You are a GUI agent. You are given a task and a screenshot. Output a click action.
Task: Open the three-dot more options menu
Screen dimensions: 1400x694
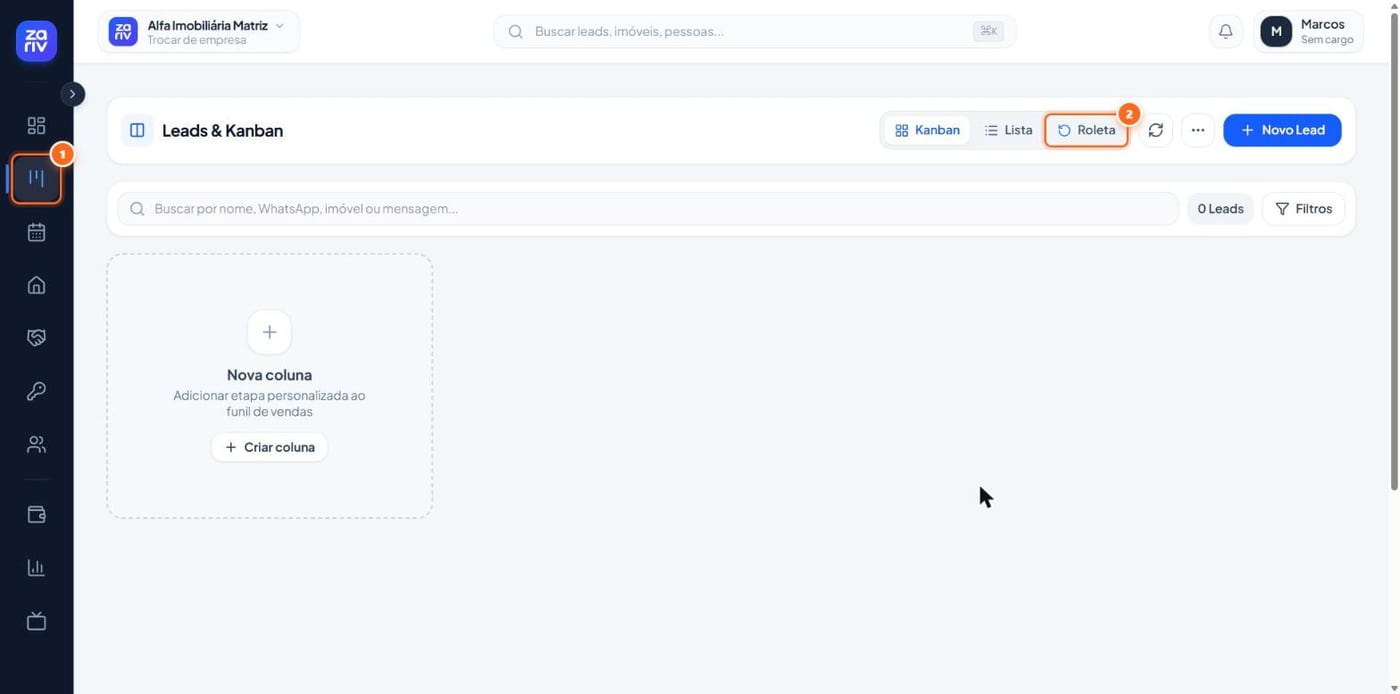coord(1198,130)
